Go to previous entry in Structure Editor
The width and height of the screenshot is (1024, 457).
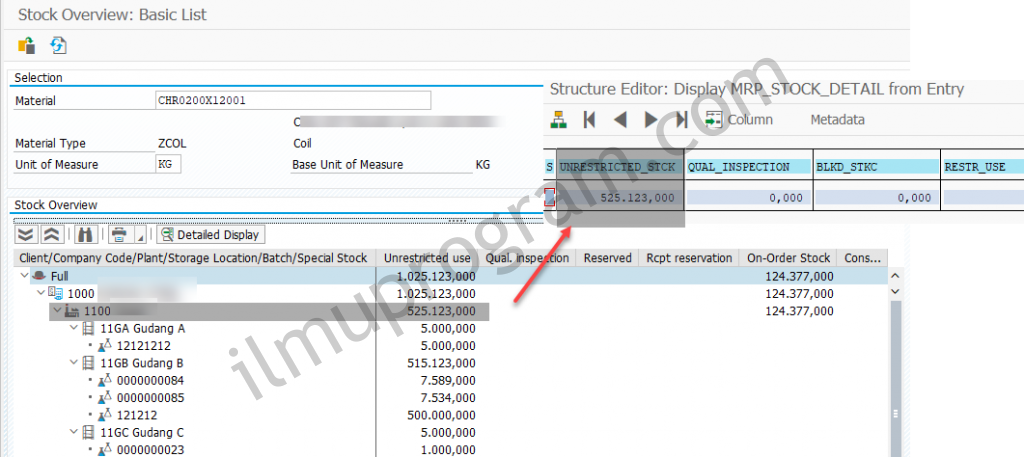pyautogui.click(x=620, y=120)
